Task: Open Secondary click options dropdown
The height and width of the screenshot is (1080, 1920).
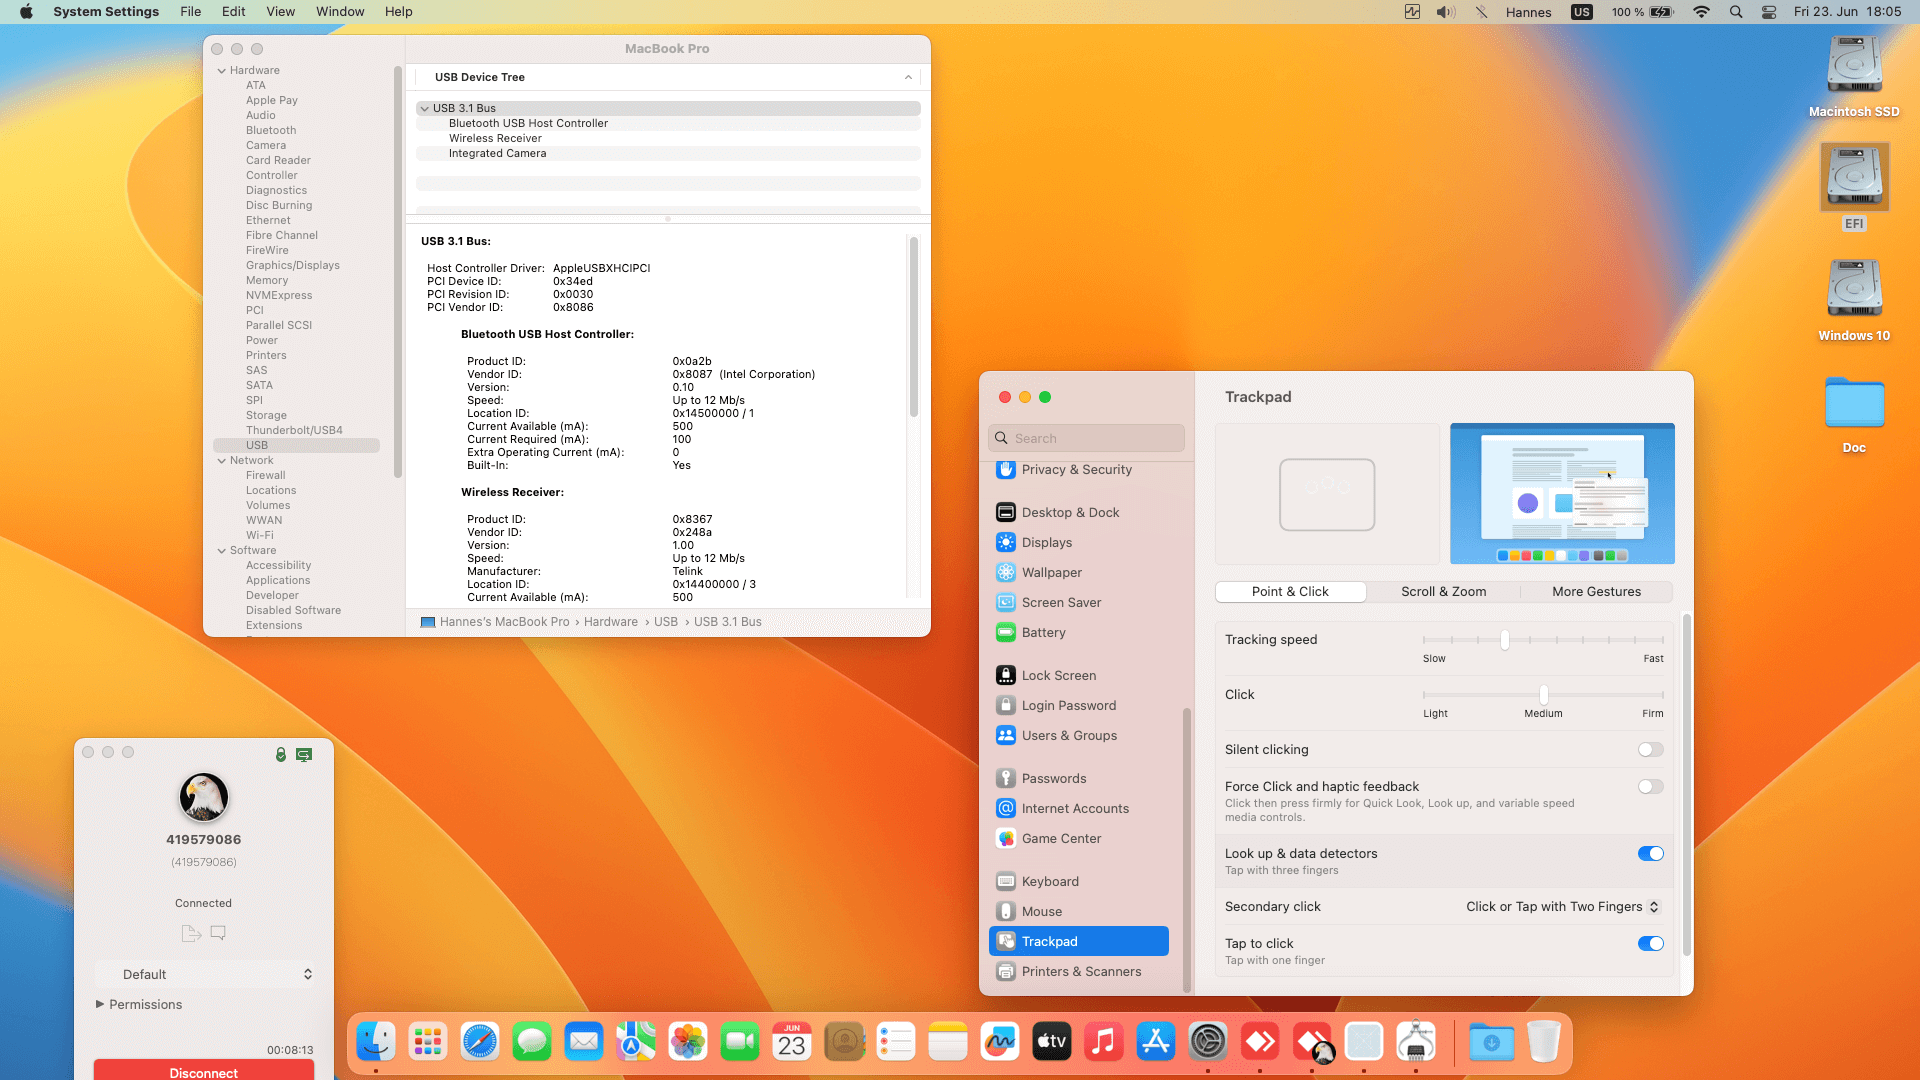Action: coord(1562,907)
